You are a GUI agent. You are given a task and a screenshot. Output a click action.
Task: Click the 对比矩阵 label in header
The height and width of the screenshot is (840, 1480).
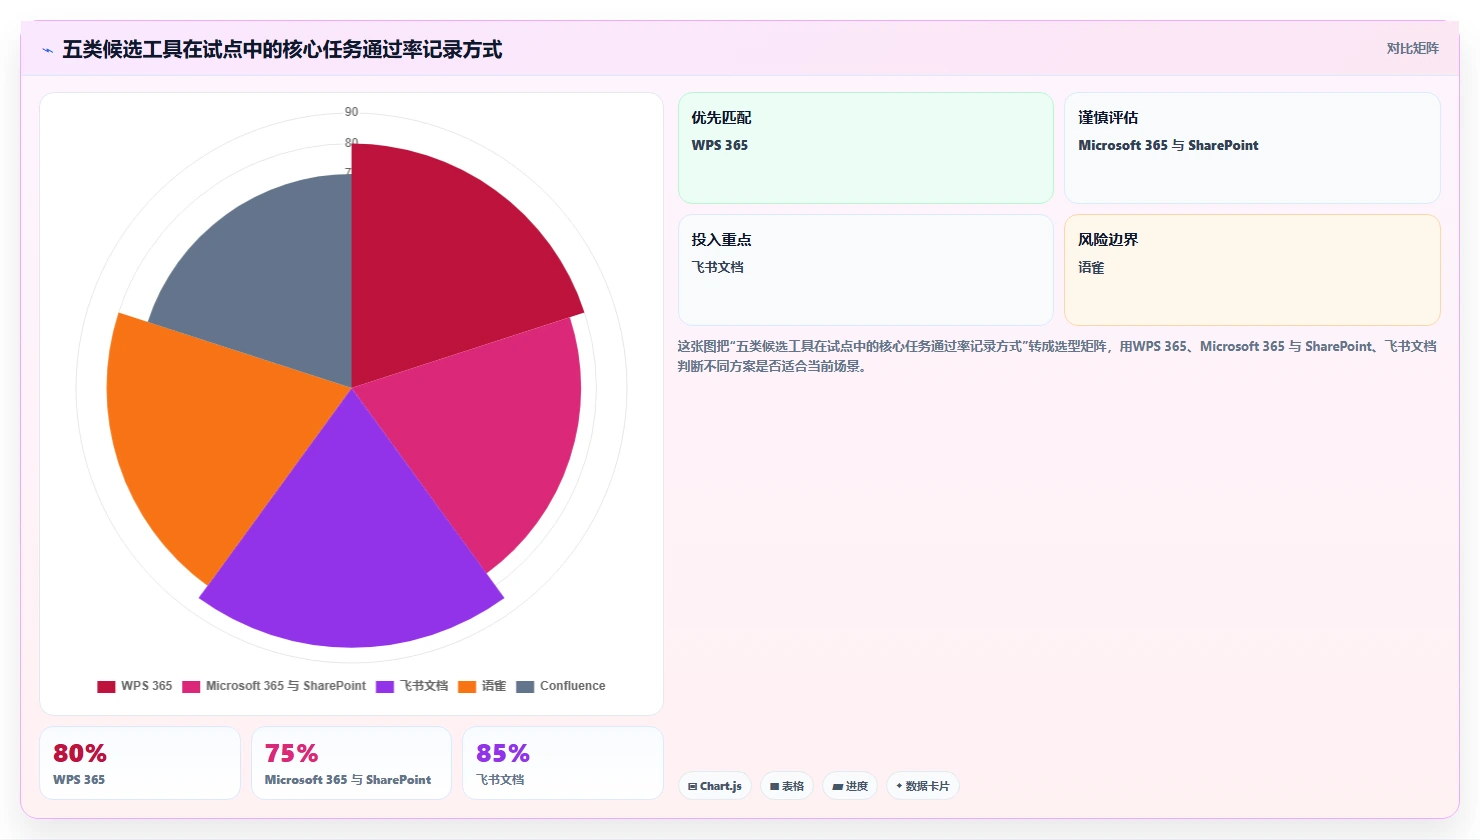point(1412,48)
